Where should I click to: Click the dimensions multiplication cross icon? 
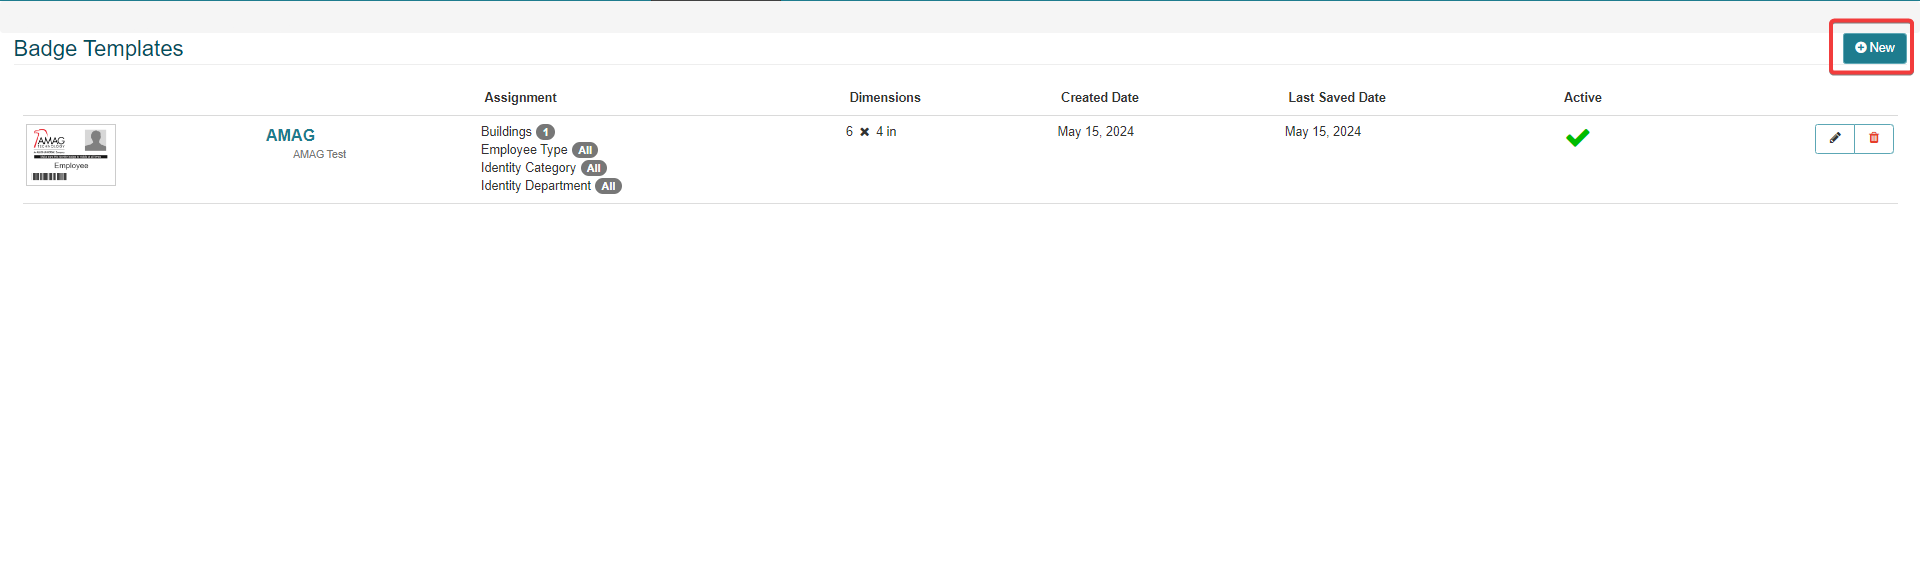(x=864, y=132)
